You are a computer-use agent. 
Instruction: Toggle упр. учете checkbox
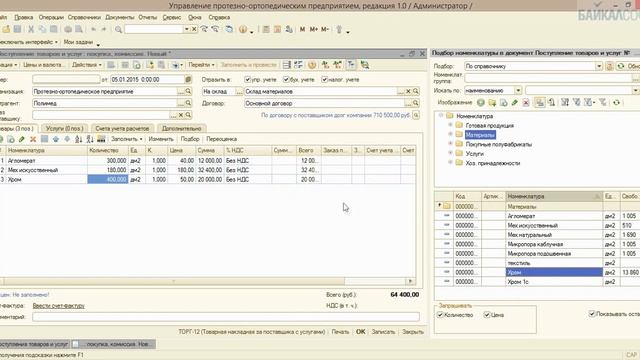(247, 80)
